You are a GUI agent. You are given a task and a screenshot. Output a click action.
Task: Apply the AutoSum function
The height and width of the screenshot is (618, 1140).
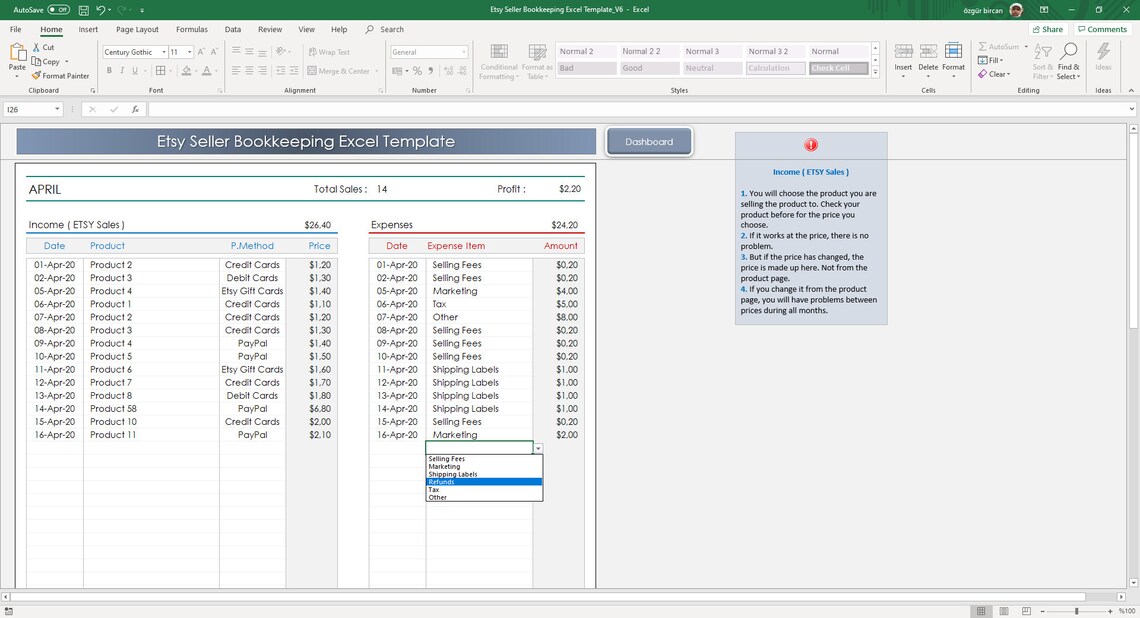1002,46
